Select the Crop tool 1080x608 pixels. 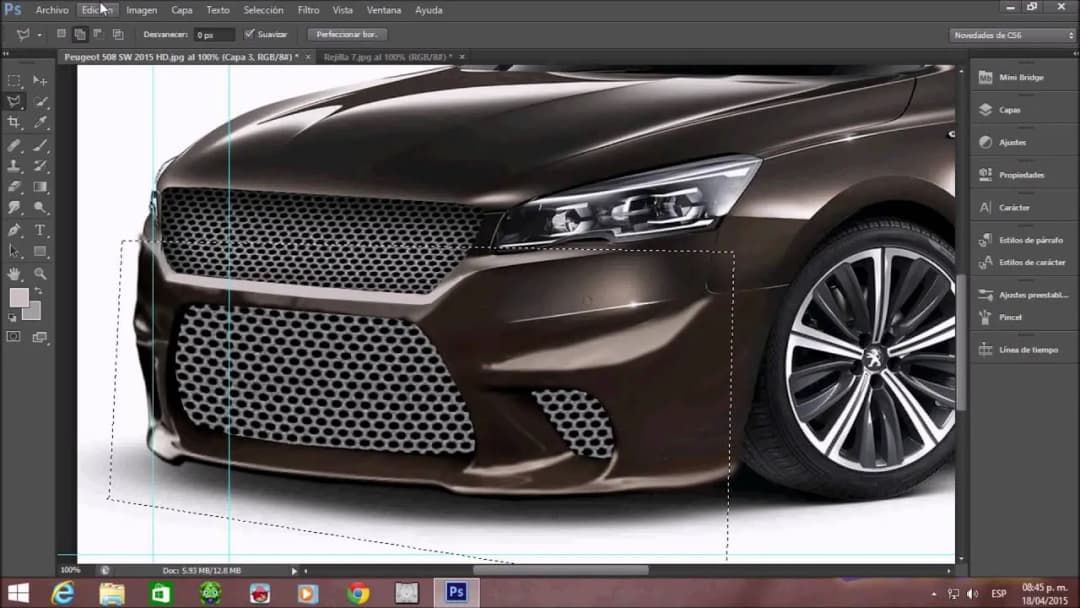click(x=13, y=122)
